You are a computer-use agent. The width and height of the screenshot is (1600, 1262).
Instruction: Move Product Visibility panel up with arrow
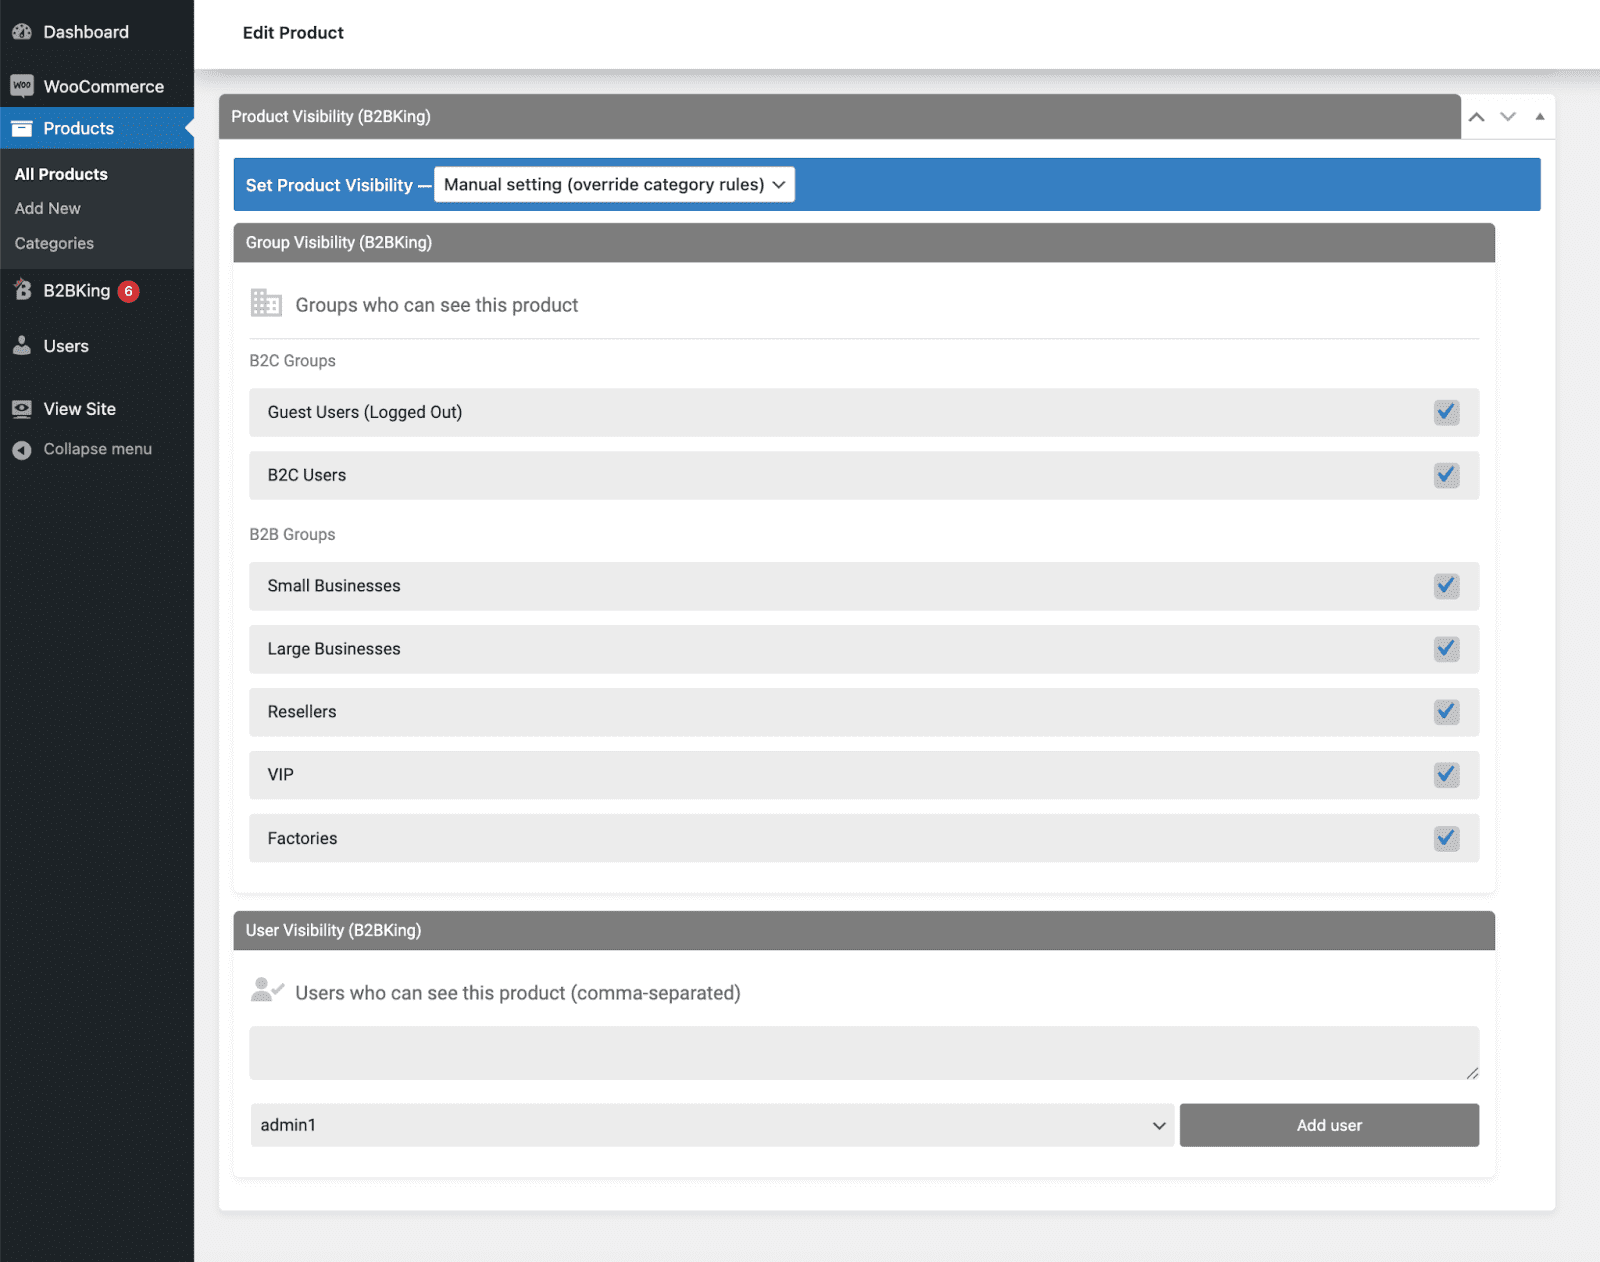point(1476,117)
